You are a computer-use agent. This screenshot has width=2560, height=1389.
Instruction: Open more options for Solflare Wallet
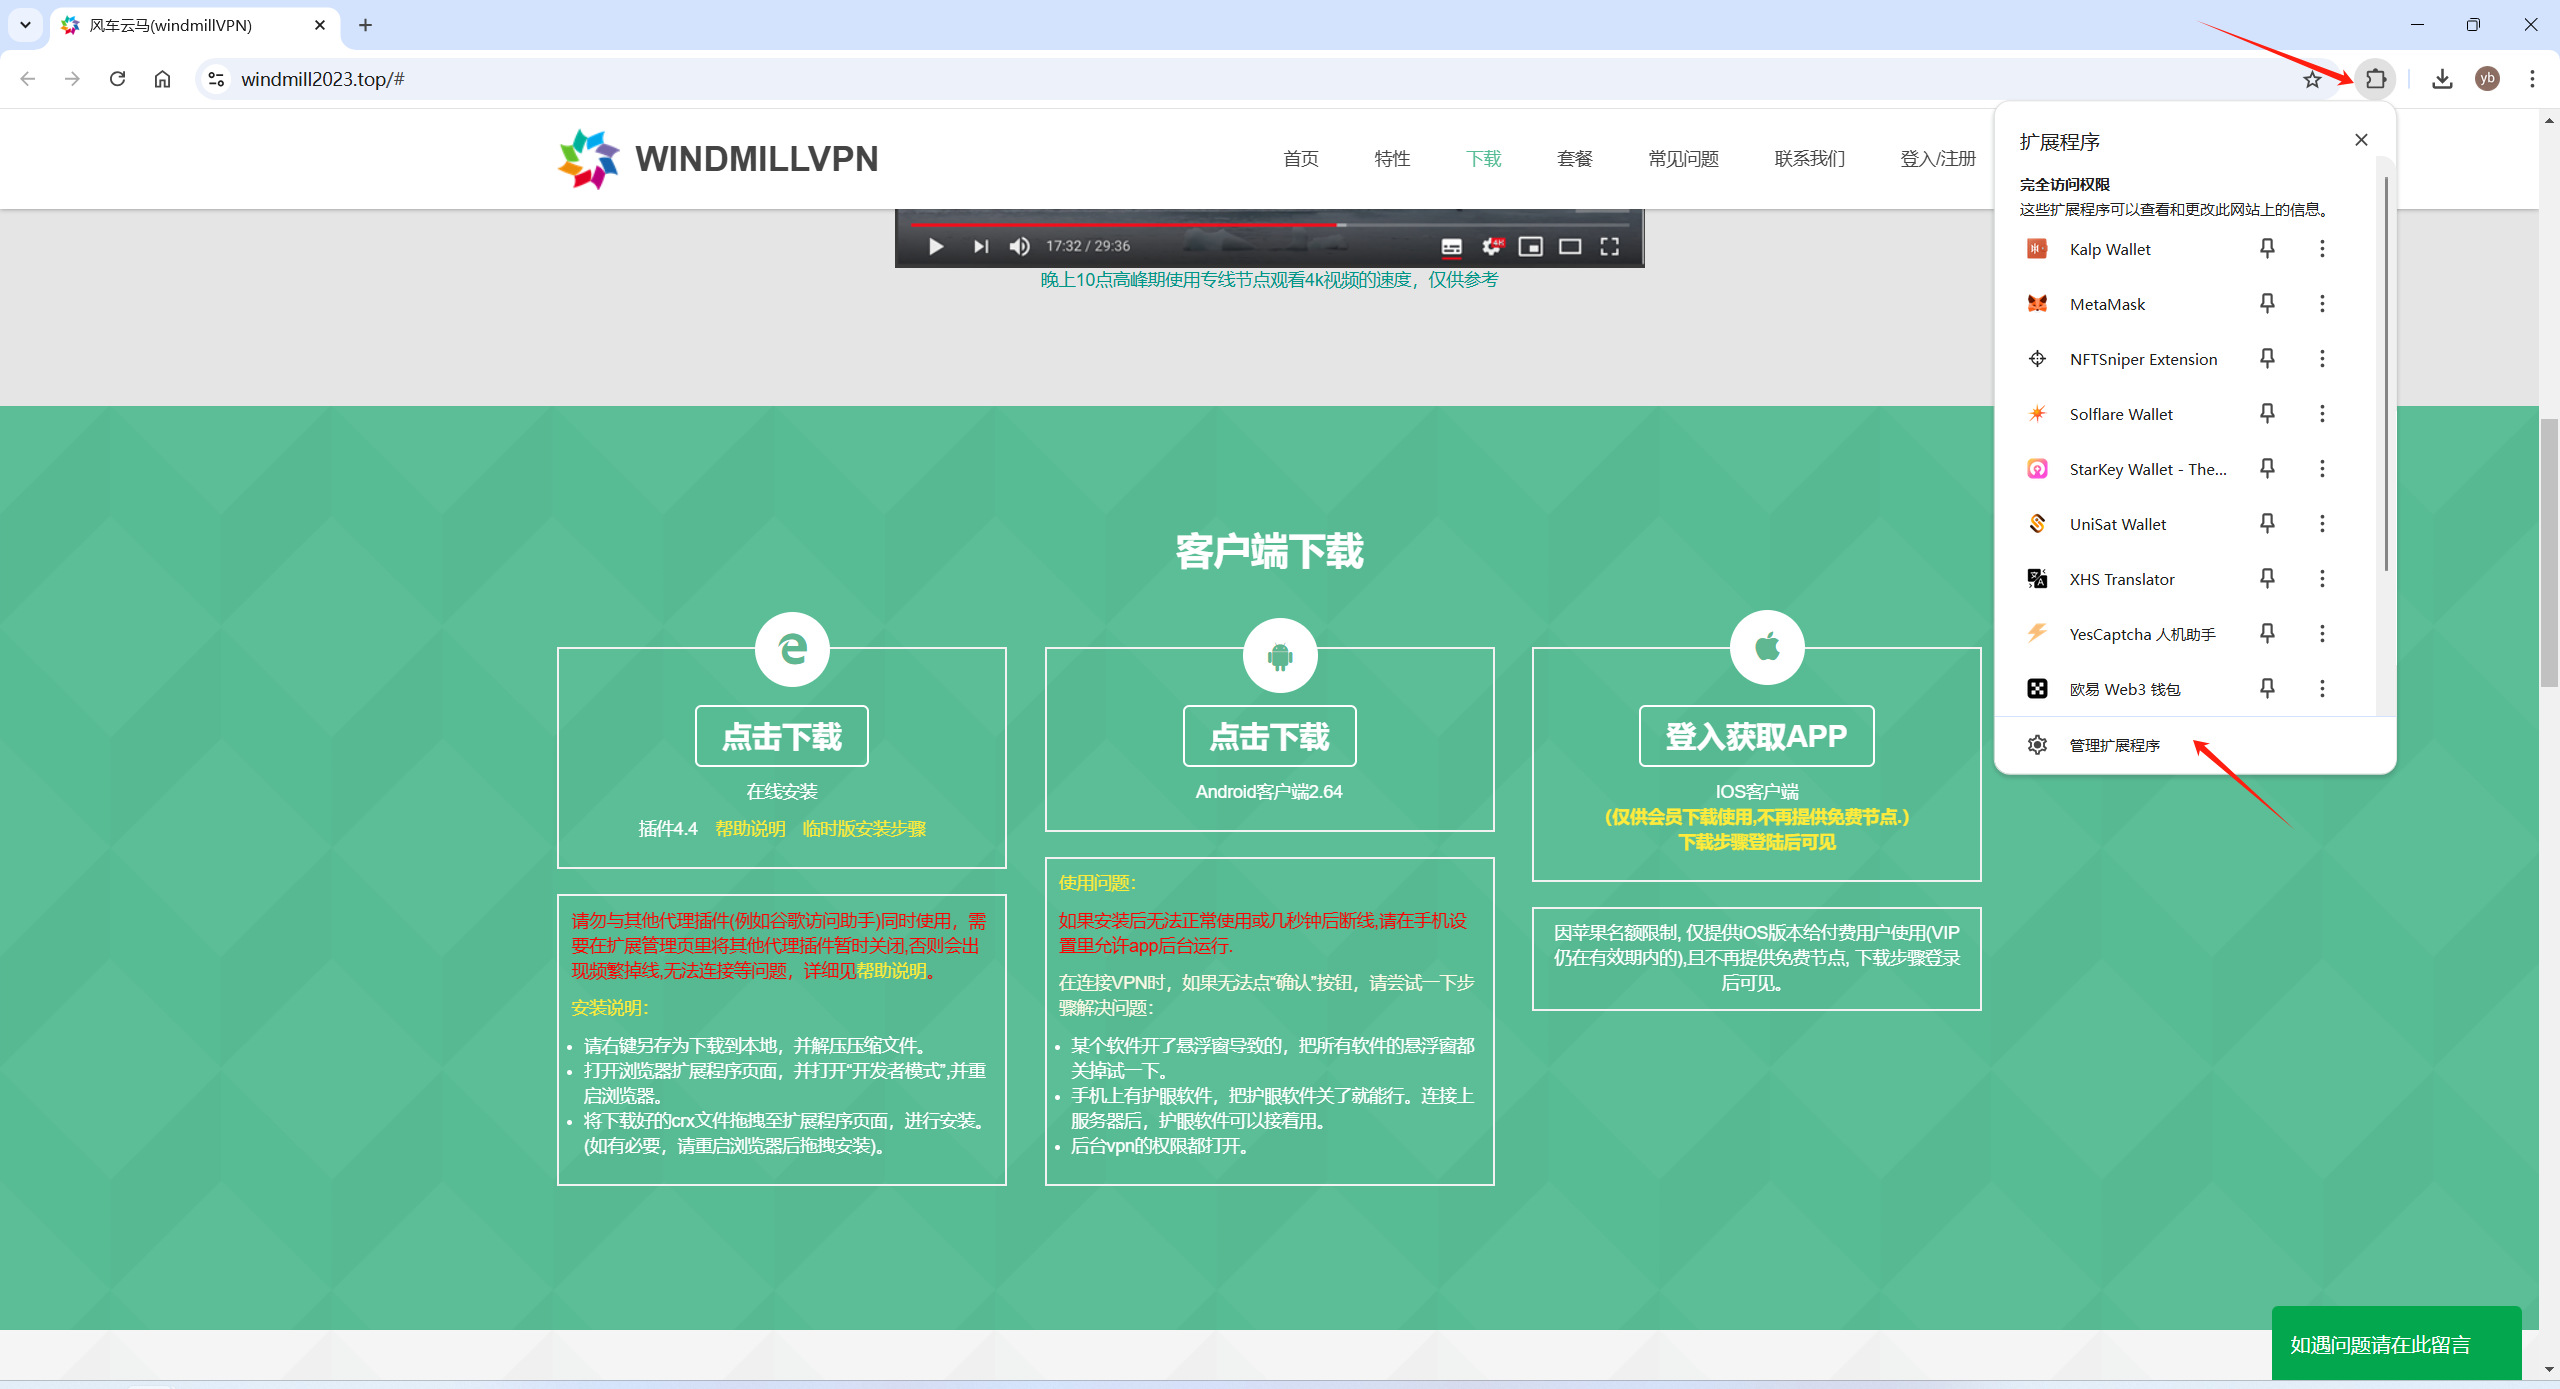(x=2322, y=414)
